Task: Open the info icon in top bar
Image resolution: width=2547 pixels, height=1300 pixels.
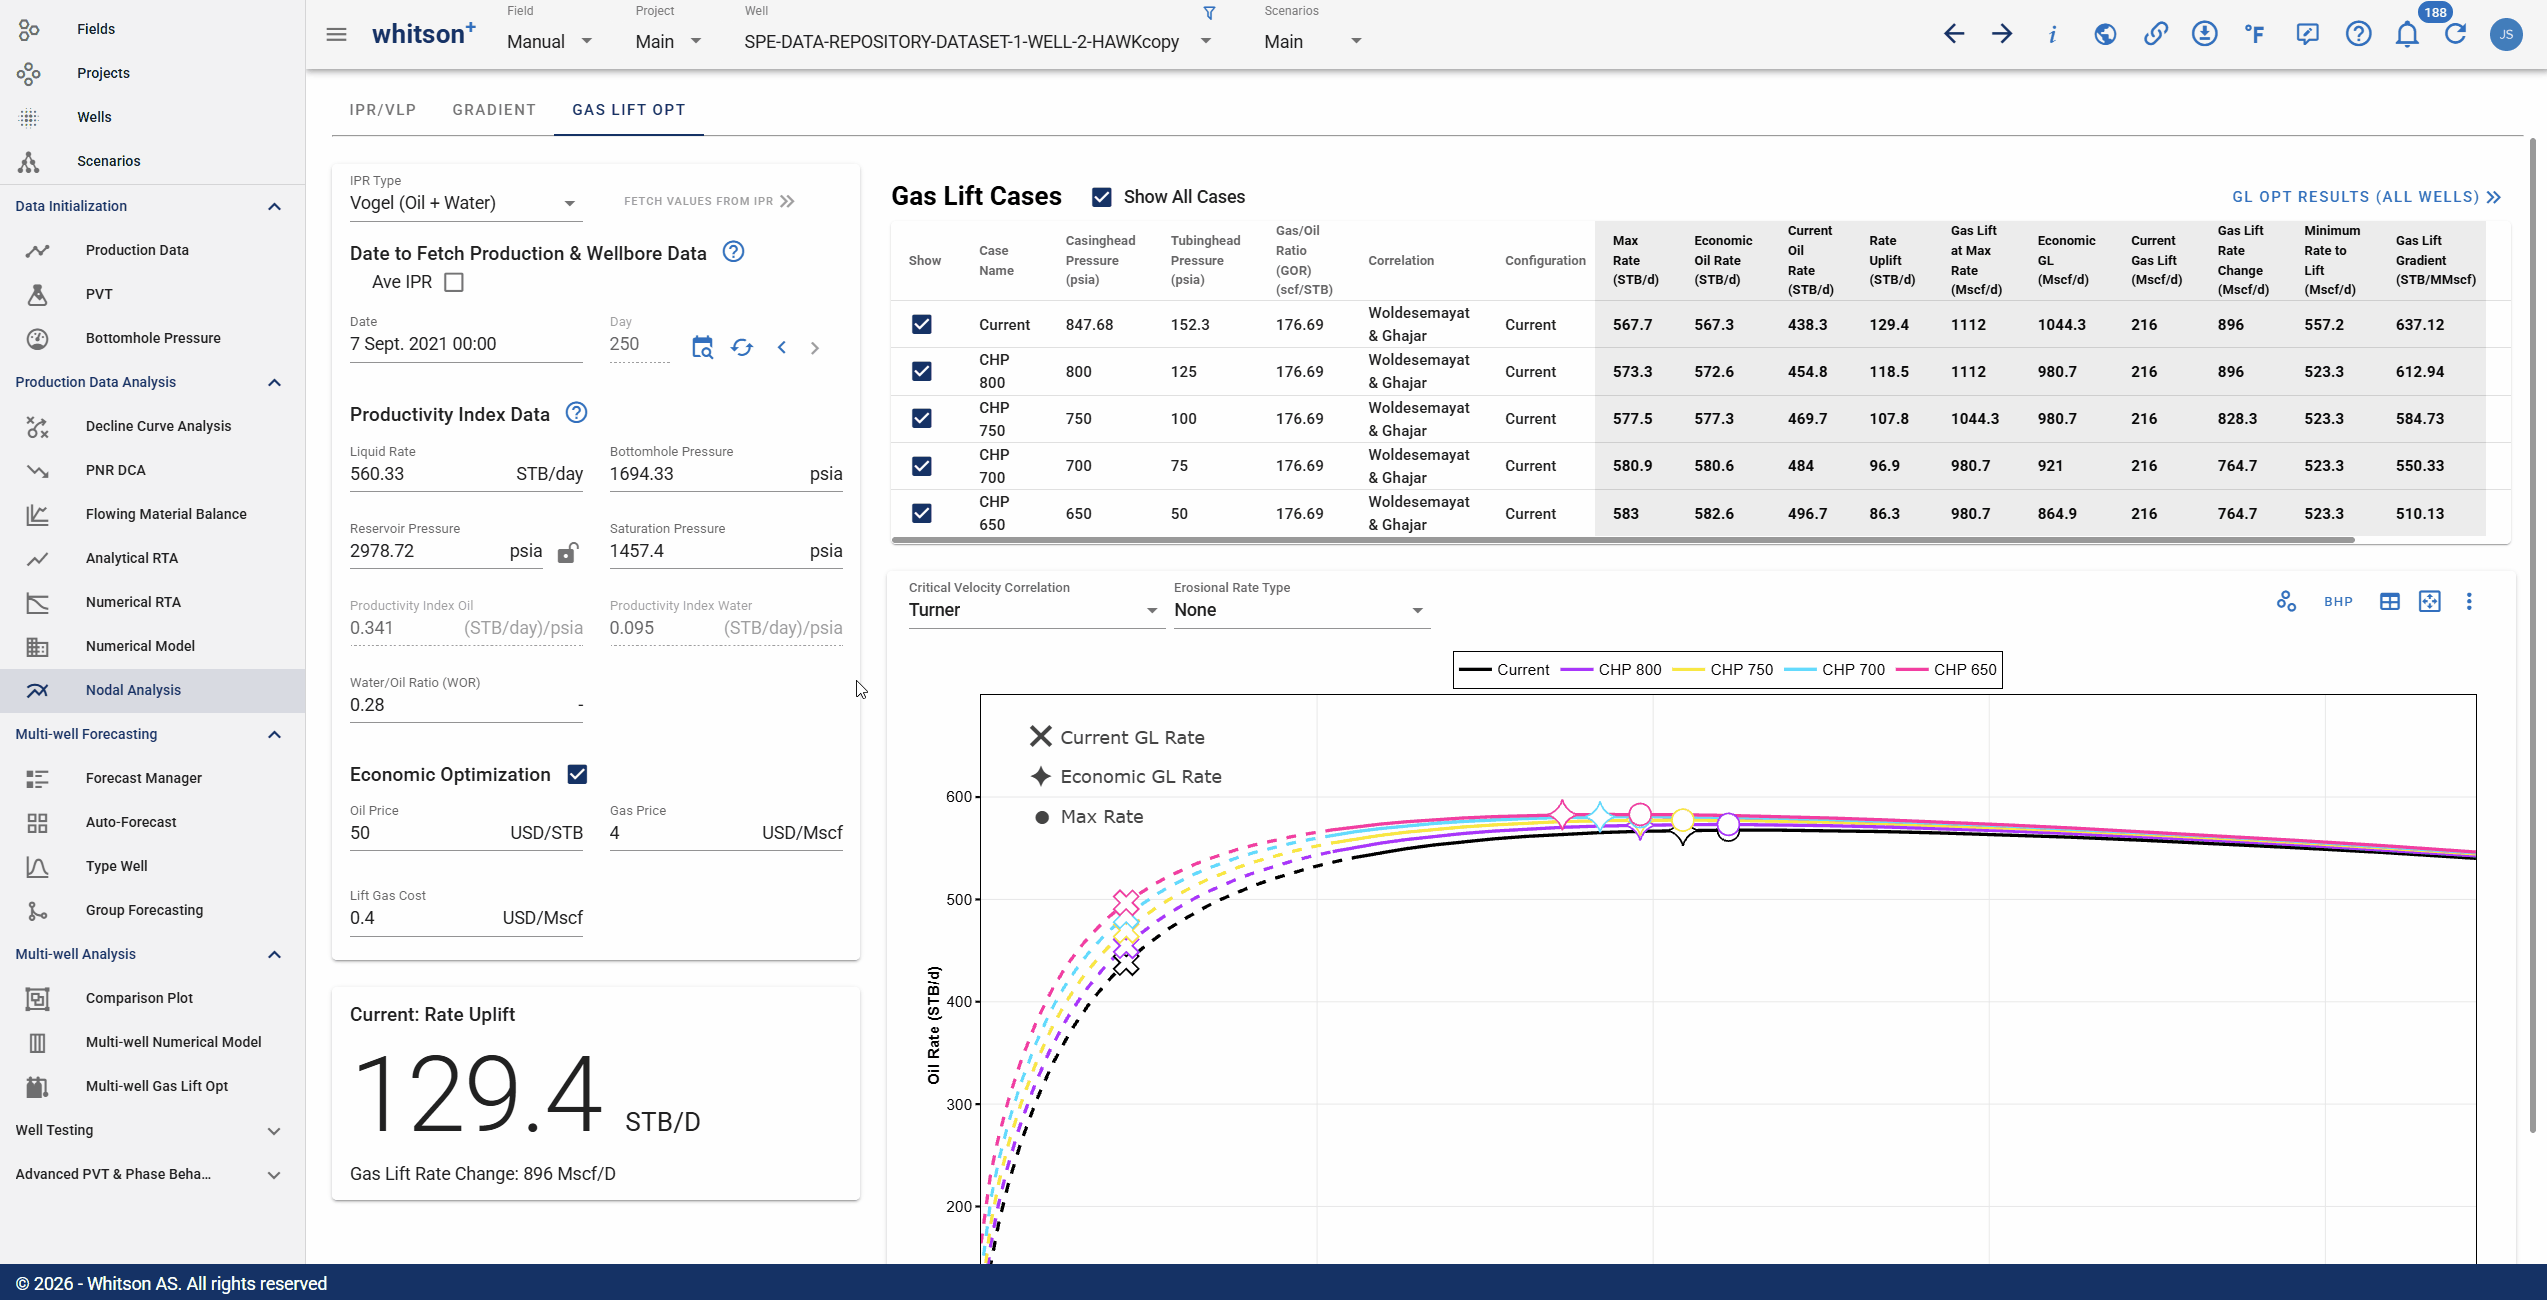Action: 2052,34
